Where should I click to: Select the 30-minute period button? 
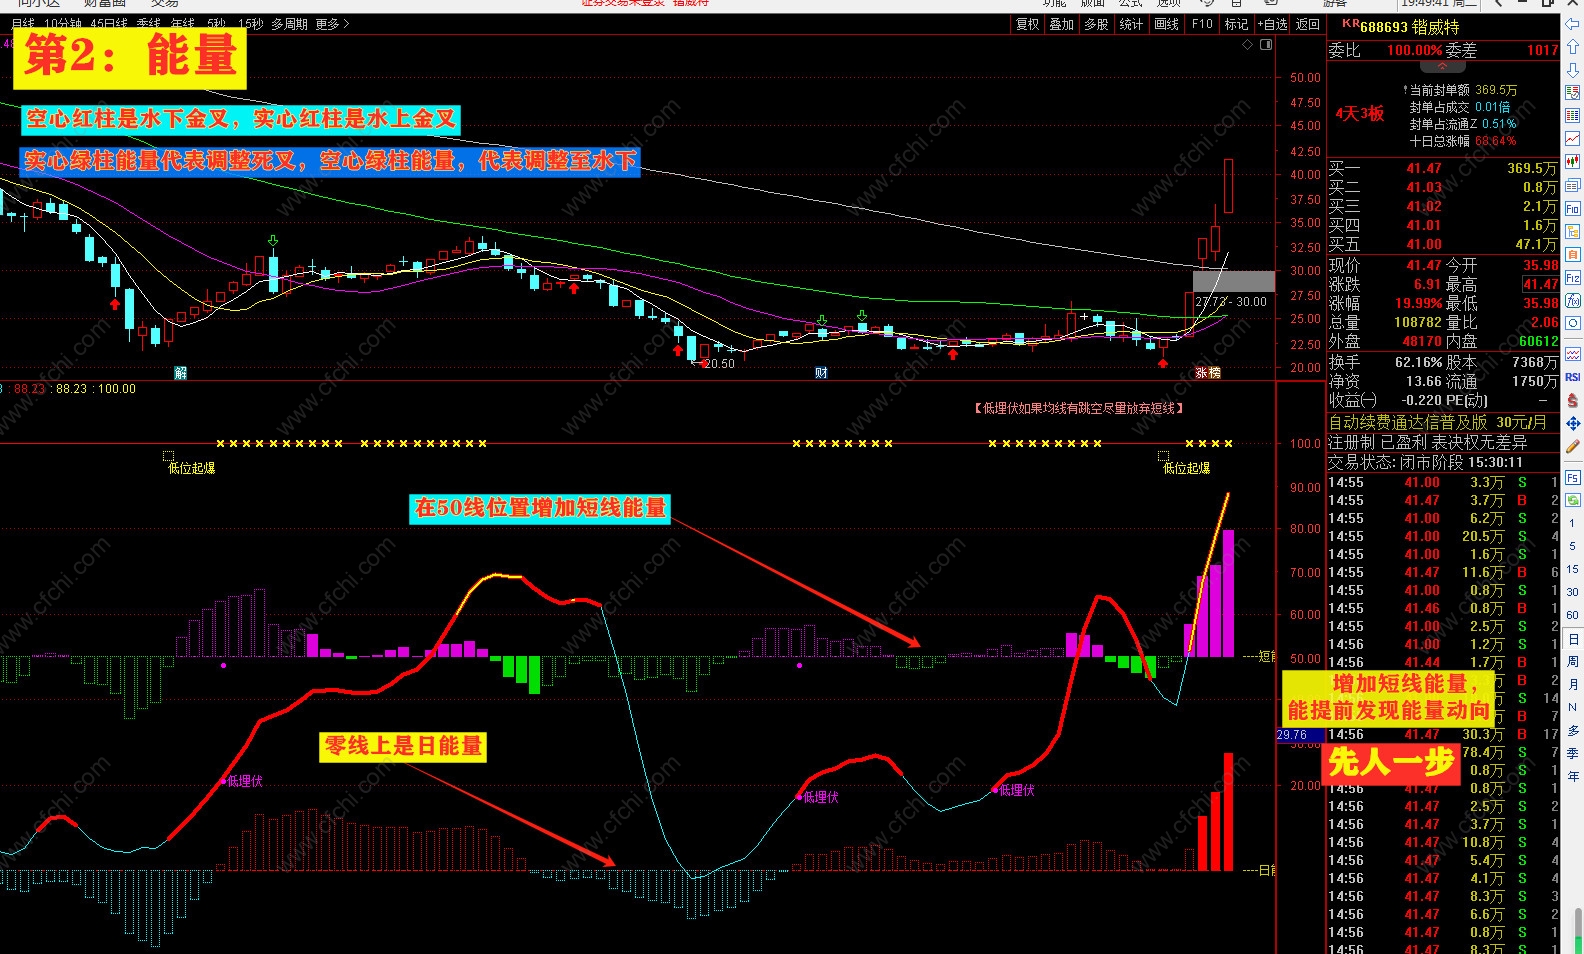tap(1572, 592)
